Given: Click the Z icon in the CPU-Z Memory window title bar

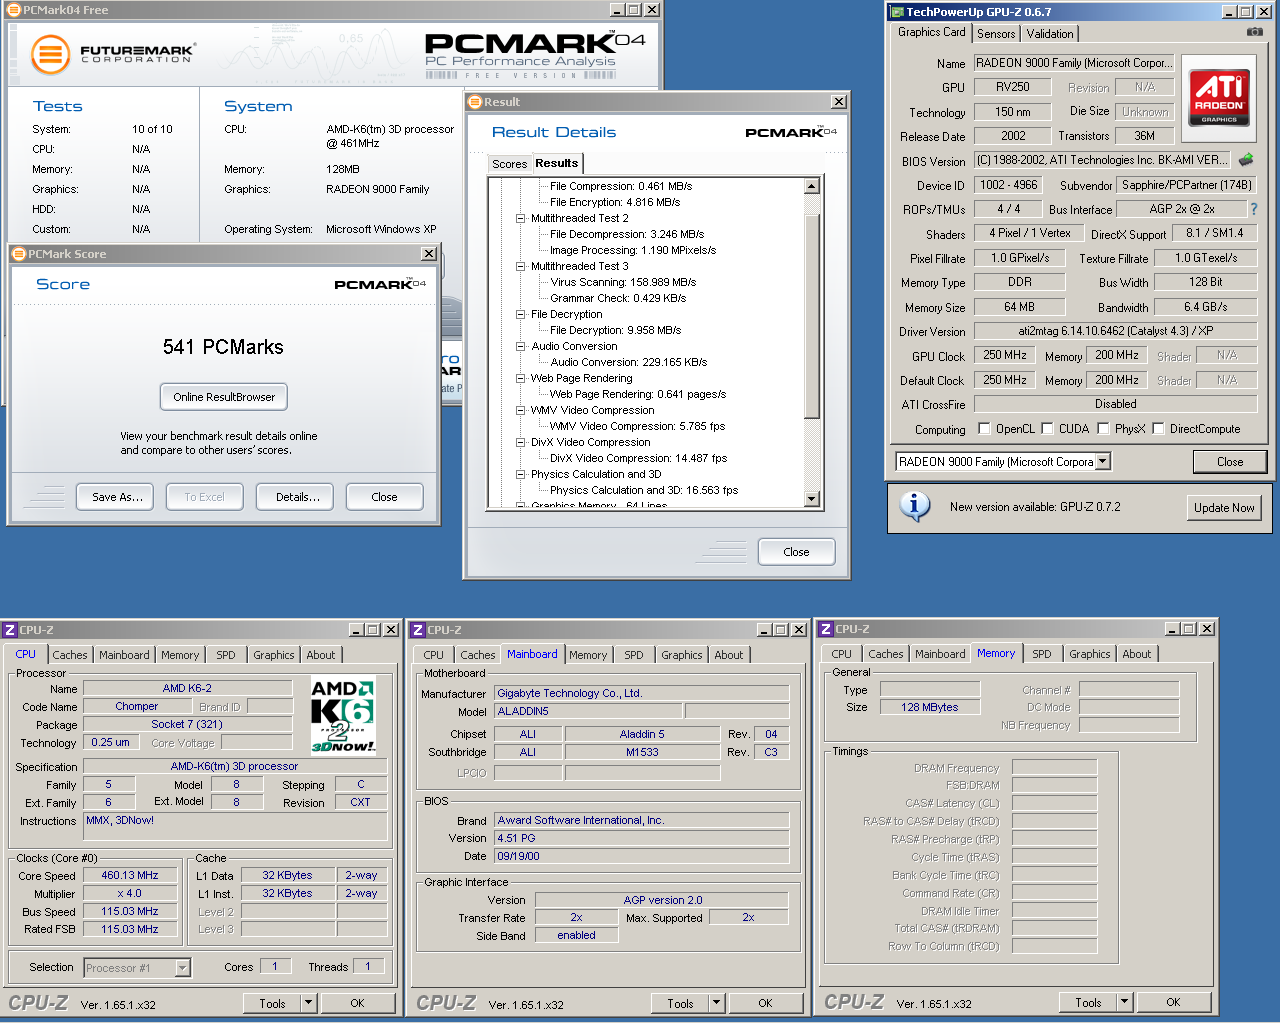Looking at the screenshot, I should 826,629.
